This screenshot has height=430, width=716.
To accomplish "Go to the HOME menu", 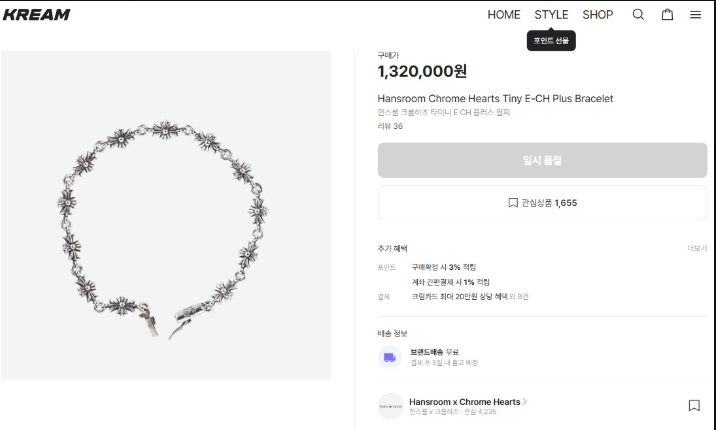I will 504,15.
